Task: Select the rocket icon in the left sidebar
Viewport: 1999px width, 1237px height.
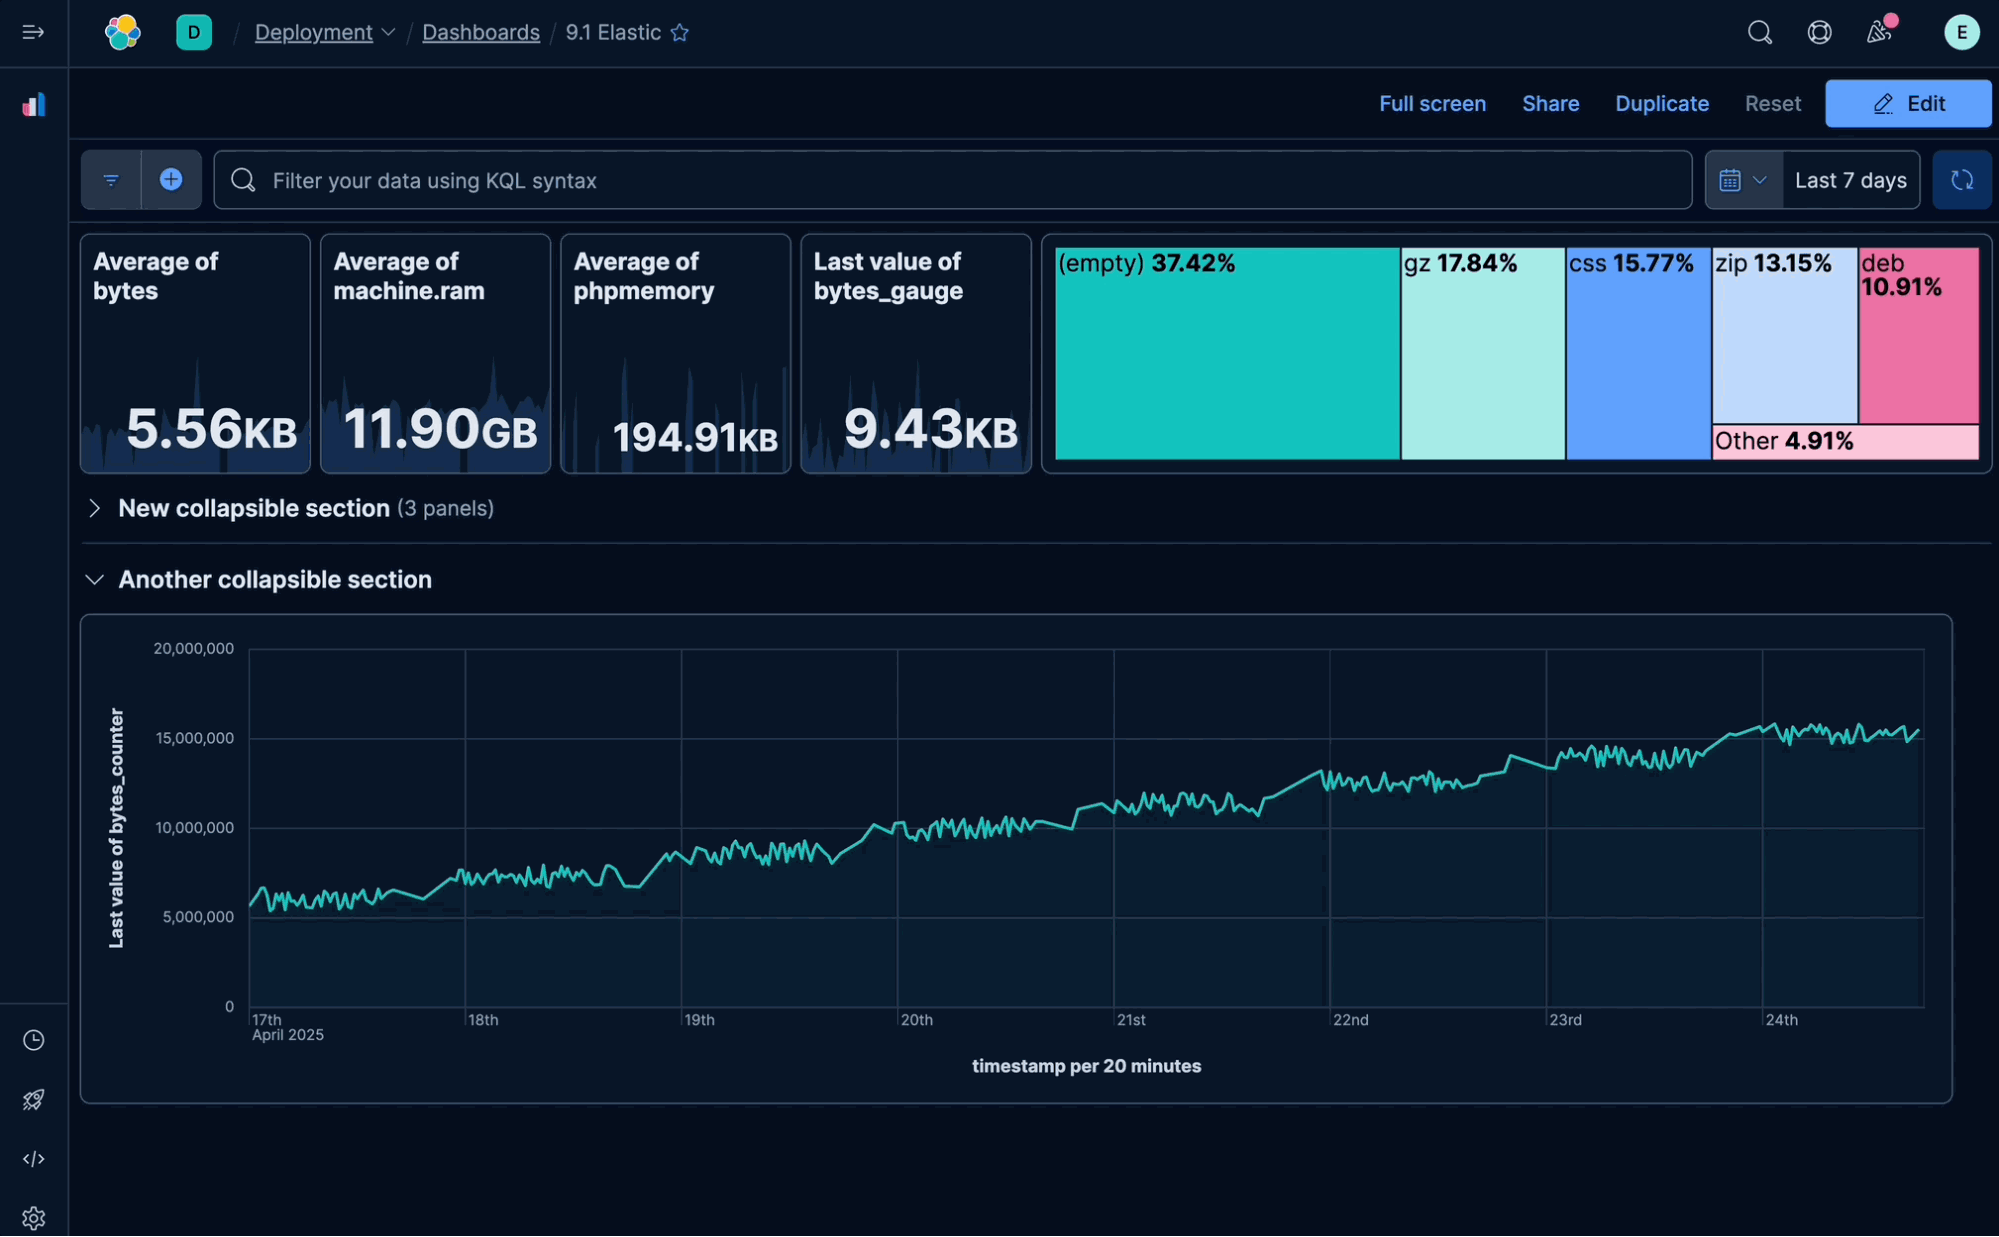Action: click(33, 1100)
